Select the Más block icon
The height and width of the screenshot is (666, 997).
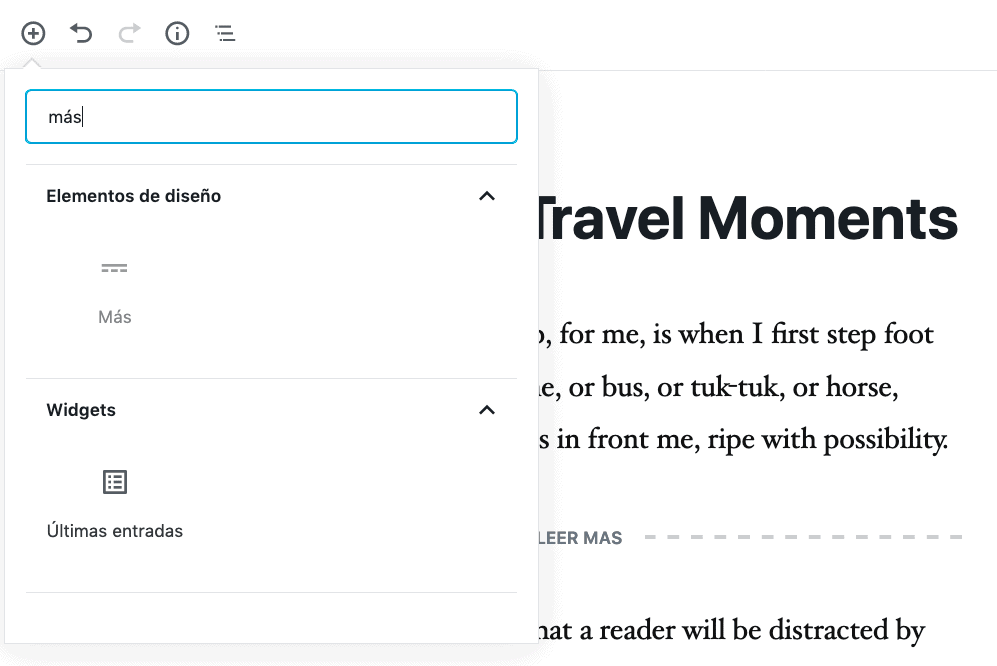115,268
